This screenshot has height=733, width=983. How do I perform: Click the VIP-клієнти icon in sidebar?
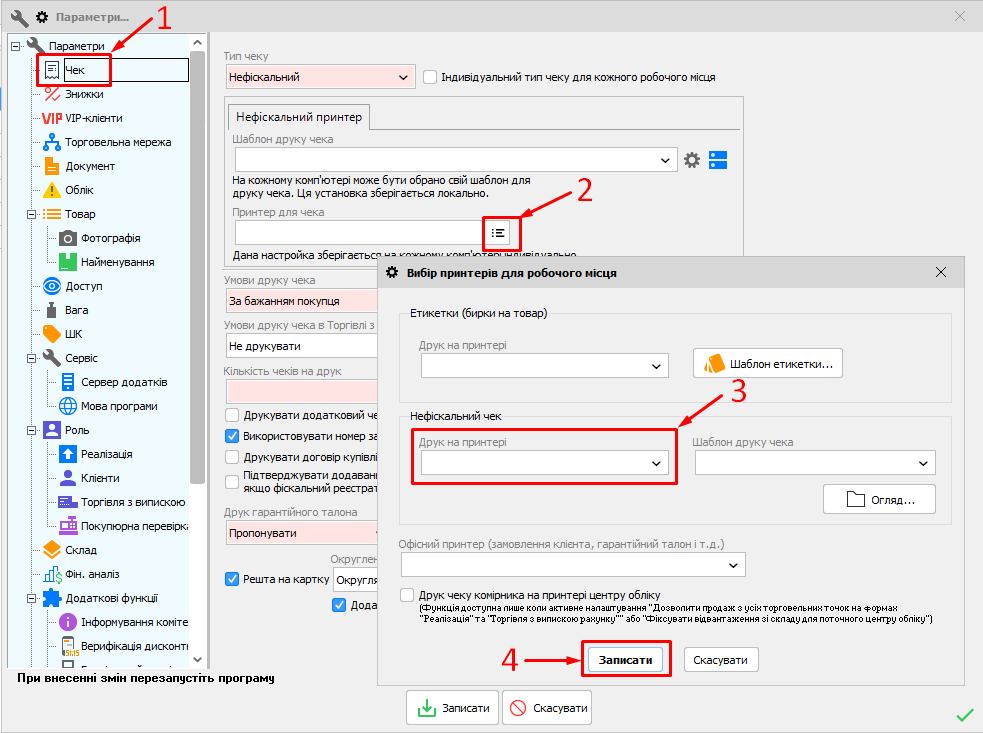pyautogui.click(x=52, y=118)
